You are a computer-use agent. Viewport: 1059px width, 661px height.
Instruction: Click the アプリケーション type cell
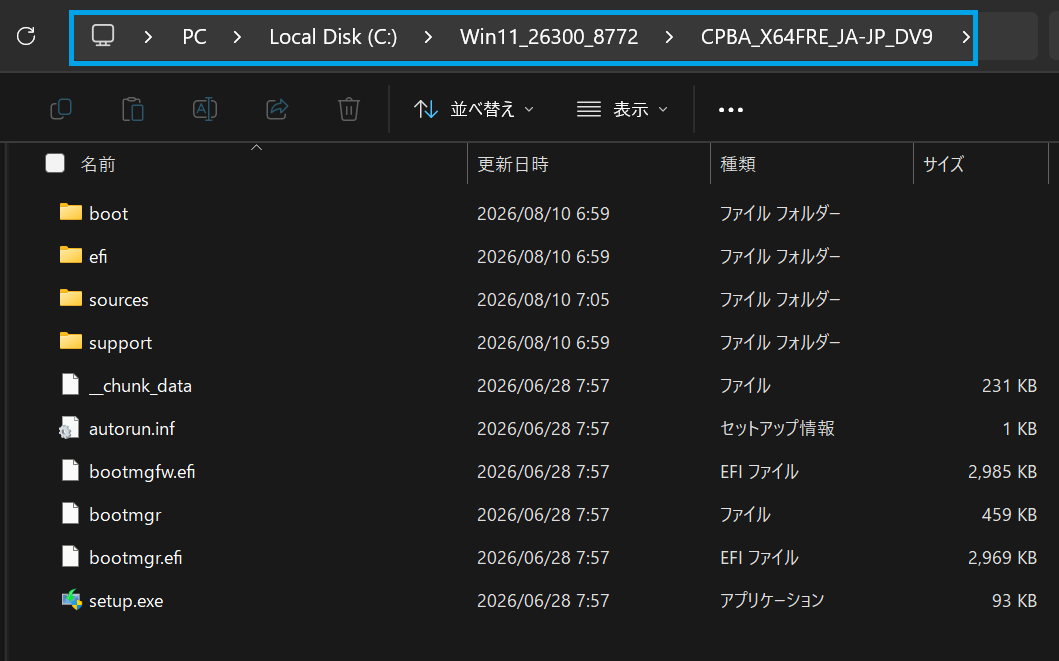[772, 601]
